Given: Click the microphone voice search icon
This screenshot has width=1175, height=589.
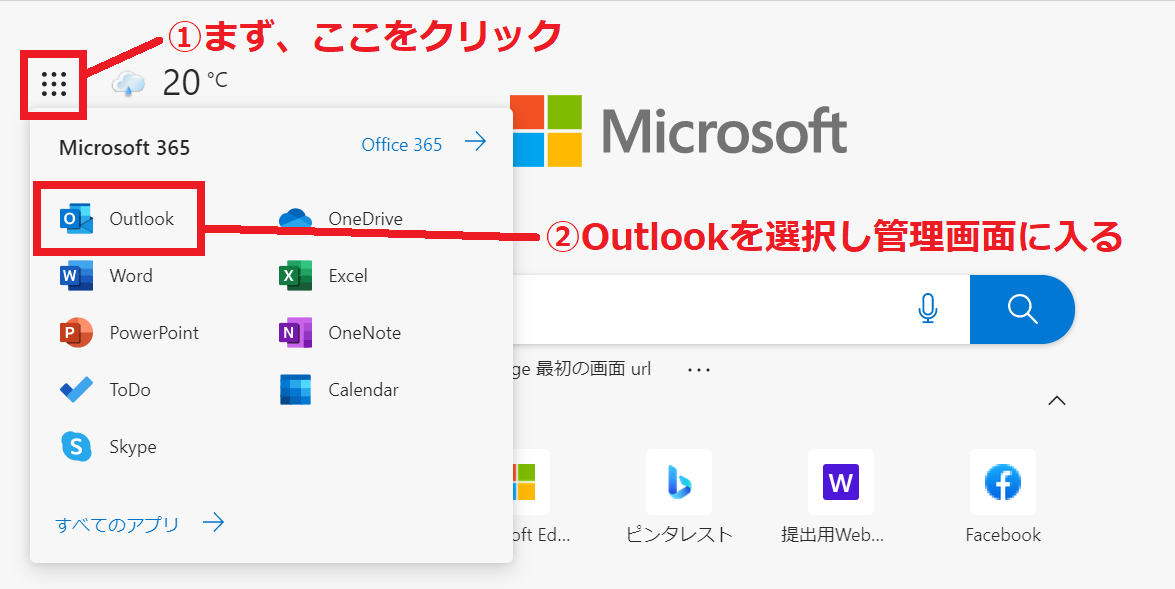Looking at the screenshot, I should point(928,309).
